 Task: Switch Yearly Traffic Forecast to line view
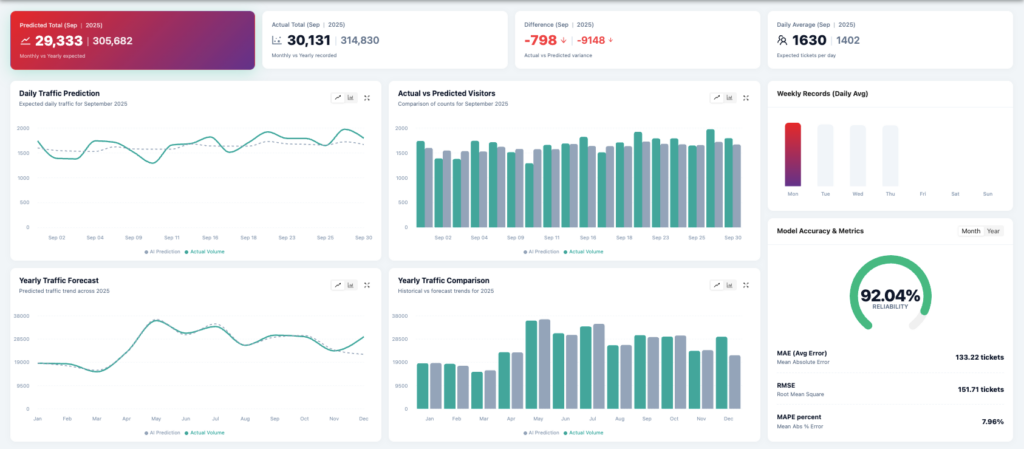click(x=338, y=285)
